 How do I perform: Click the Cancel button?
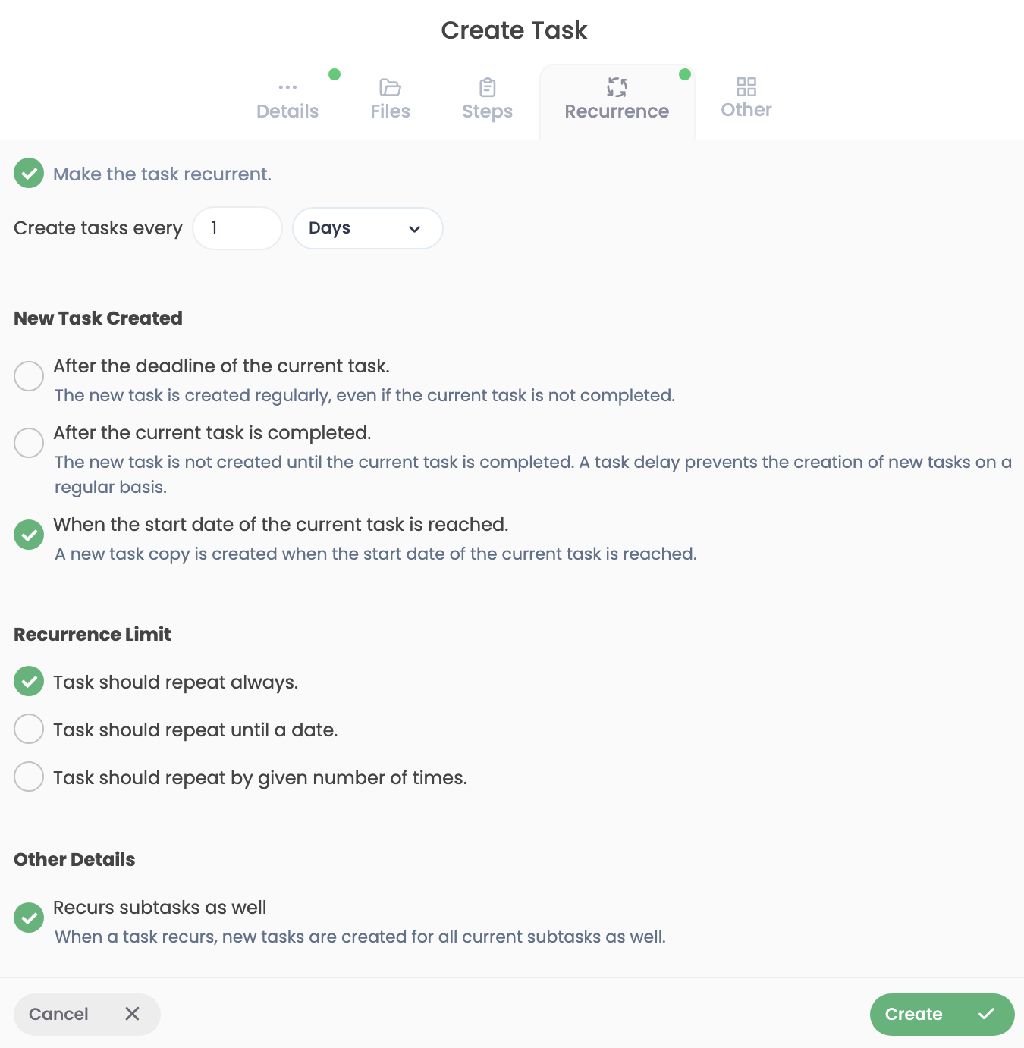pyautogui.click(x=87, y=1014)
